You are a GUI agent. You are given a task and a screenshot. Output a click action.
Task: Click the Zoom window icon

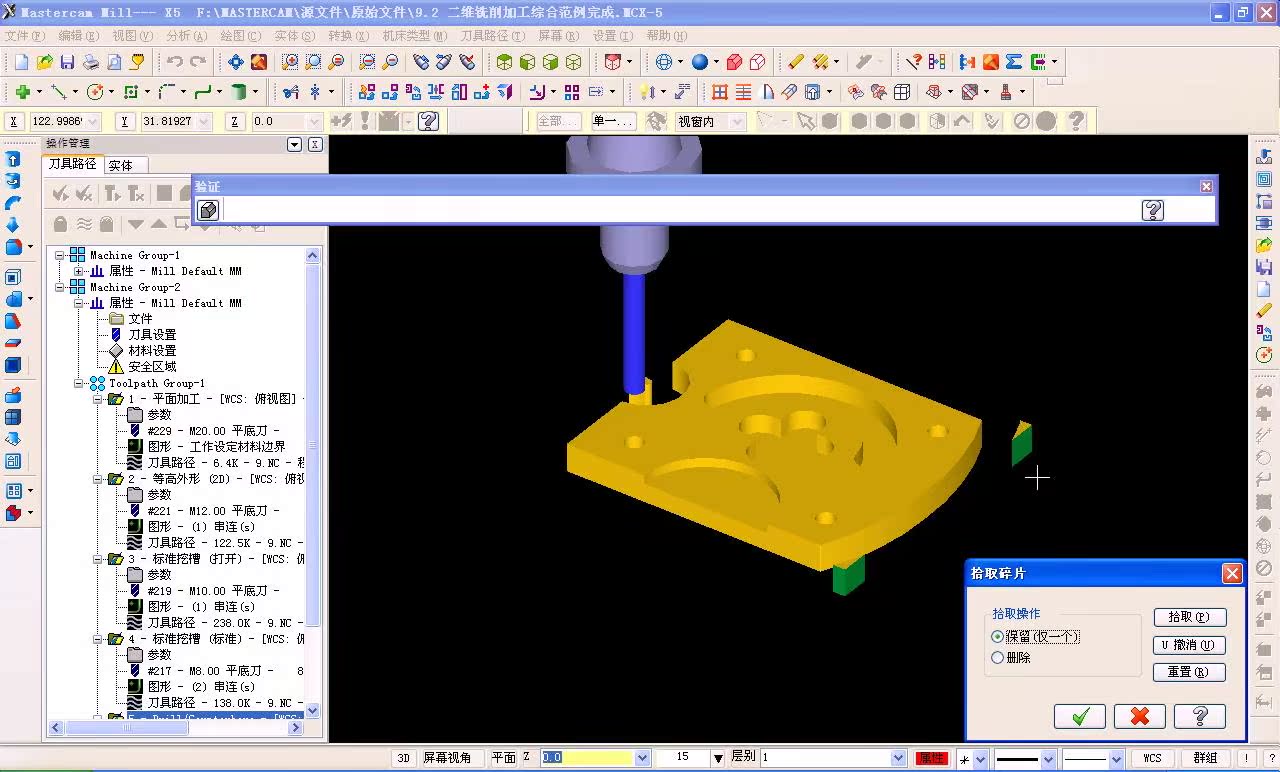coord(290,62)
